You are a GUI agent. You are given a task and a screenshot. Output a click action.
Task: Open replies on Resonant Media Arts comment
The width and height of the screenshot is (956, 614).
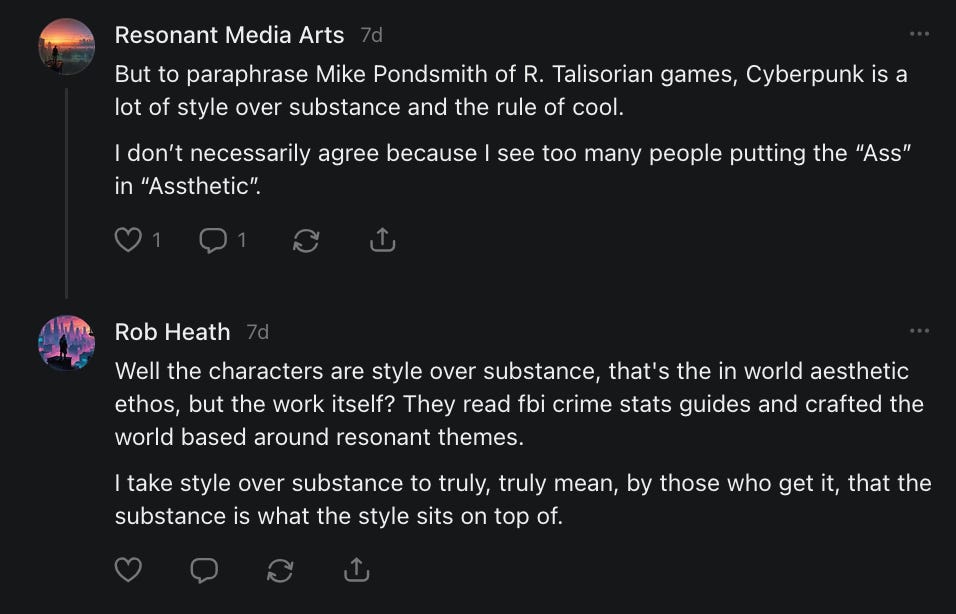pos(212,240)
